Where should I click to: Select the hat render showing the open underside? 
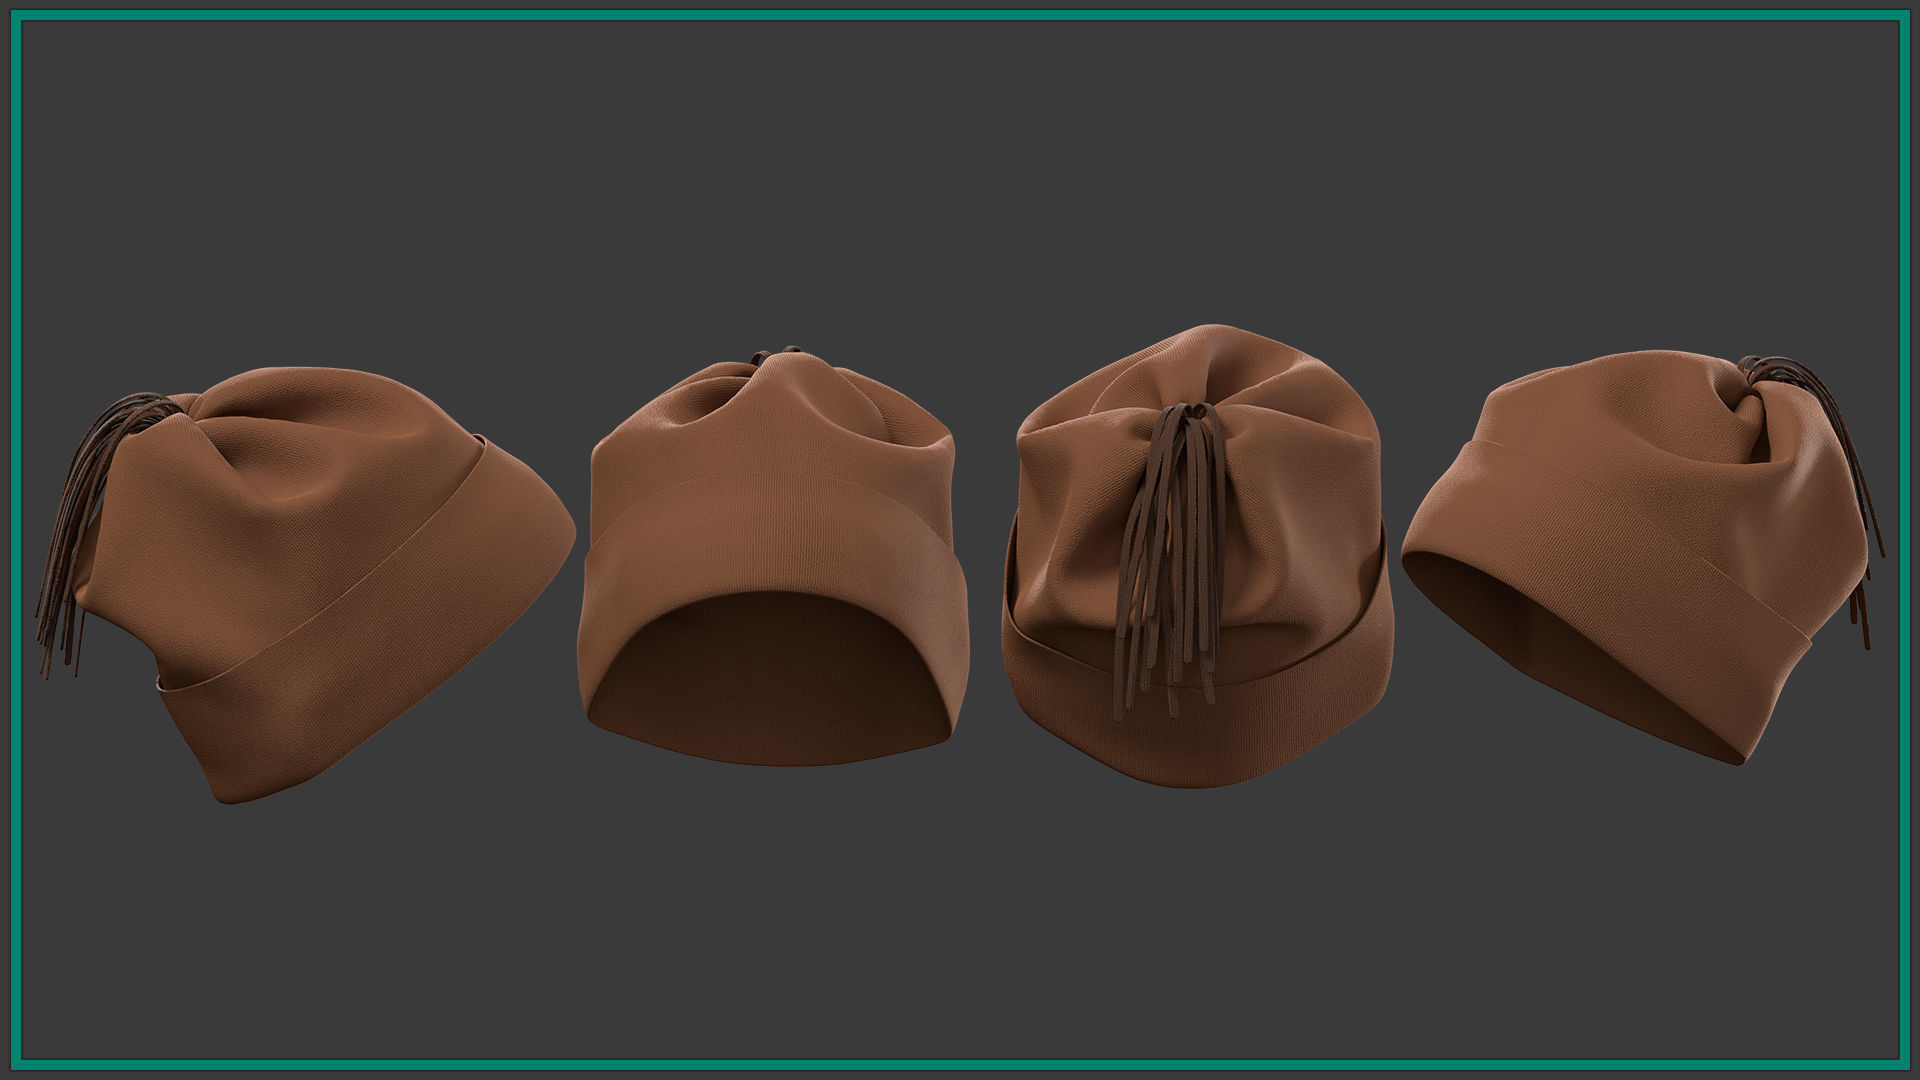(x=771, y=556)
